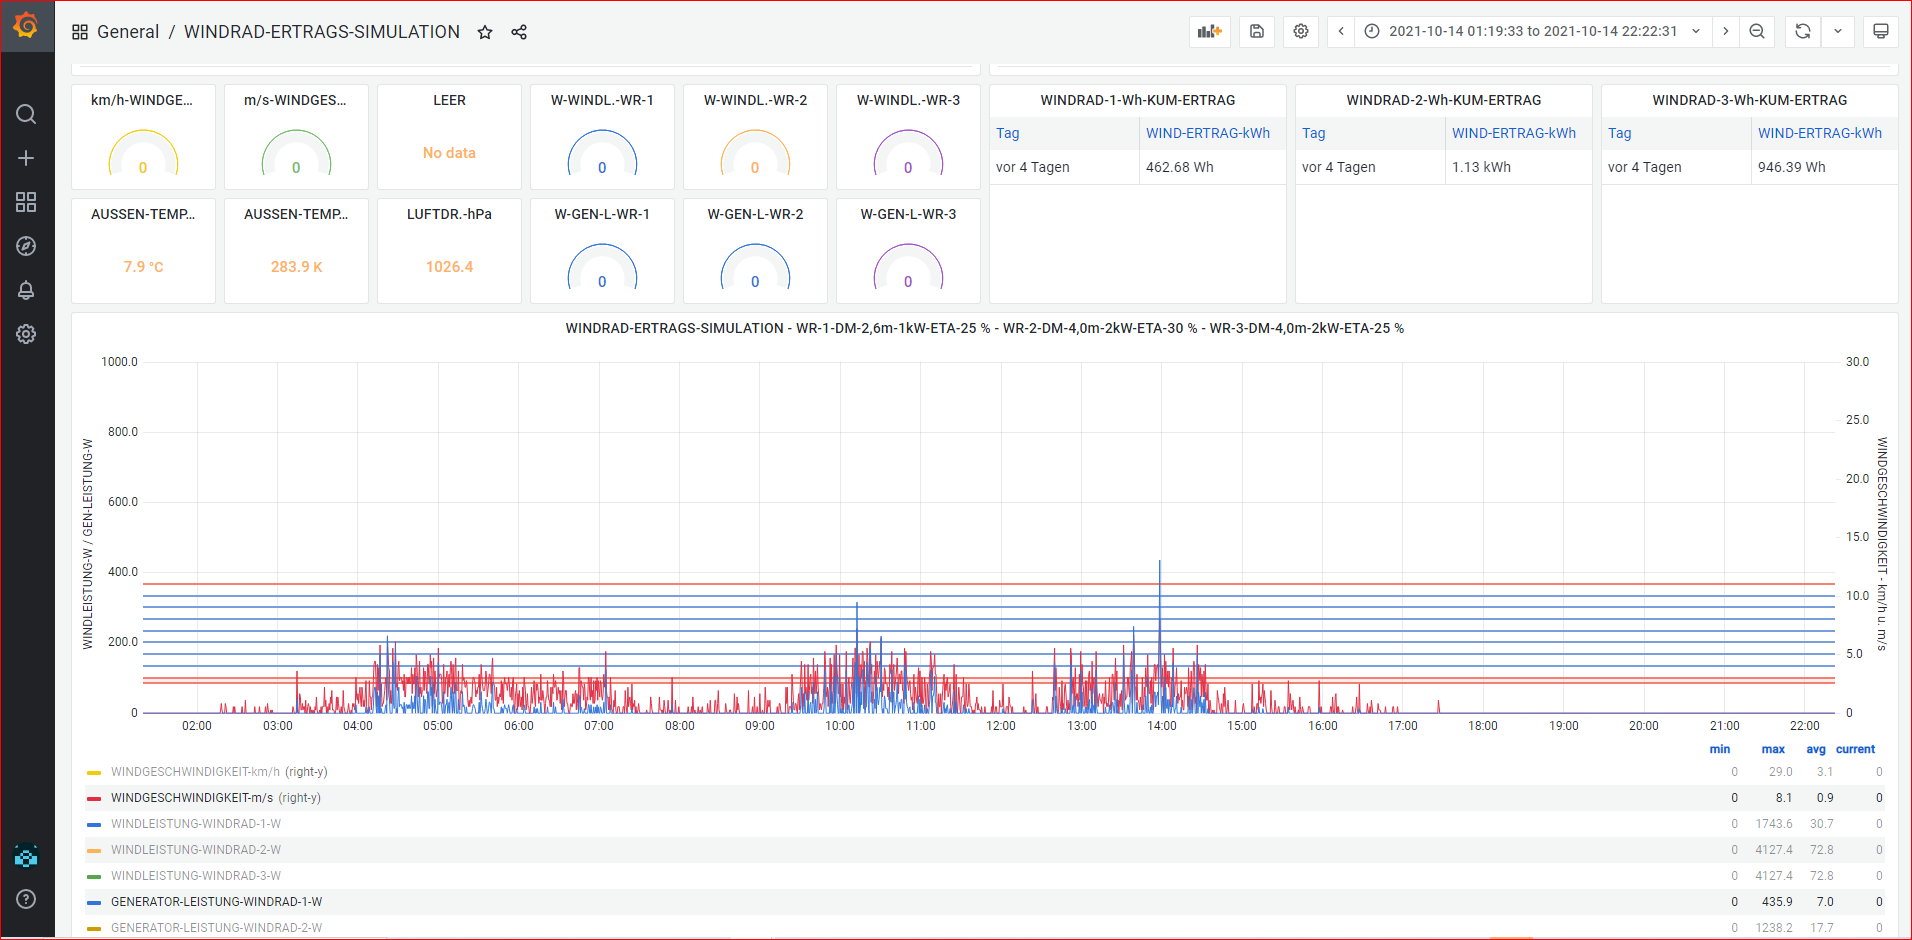Click the Create plus icon in sidebar

(x=27, y=158)
